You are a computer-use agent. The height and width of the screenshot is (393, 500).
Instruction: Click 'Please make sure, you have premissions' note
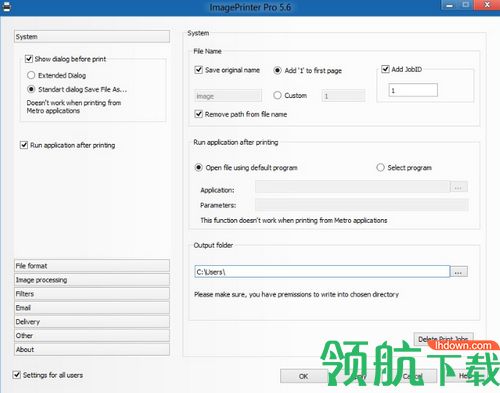tap(297, 294)
